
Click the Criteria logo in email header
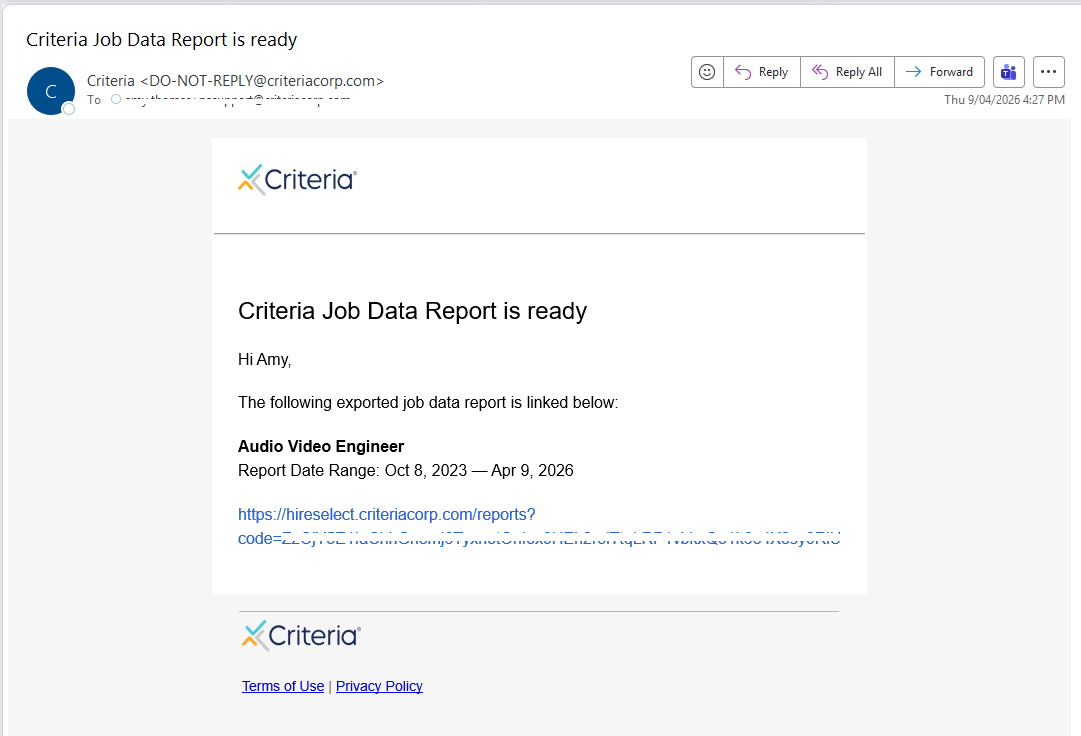(x=297, y=180)
